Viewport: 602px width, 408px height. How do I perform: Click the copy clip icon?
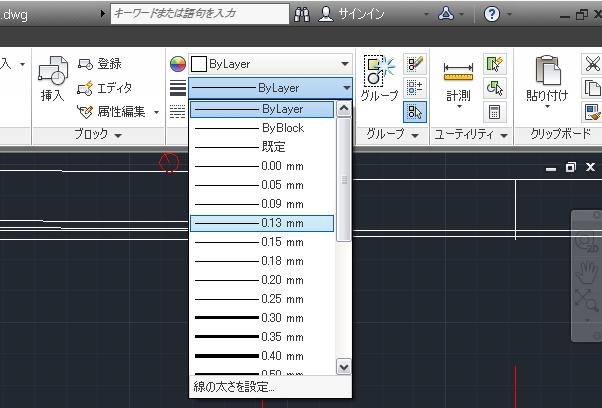tap(593, 88)
